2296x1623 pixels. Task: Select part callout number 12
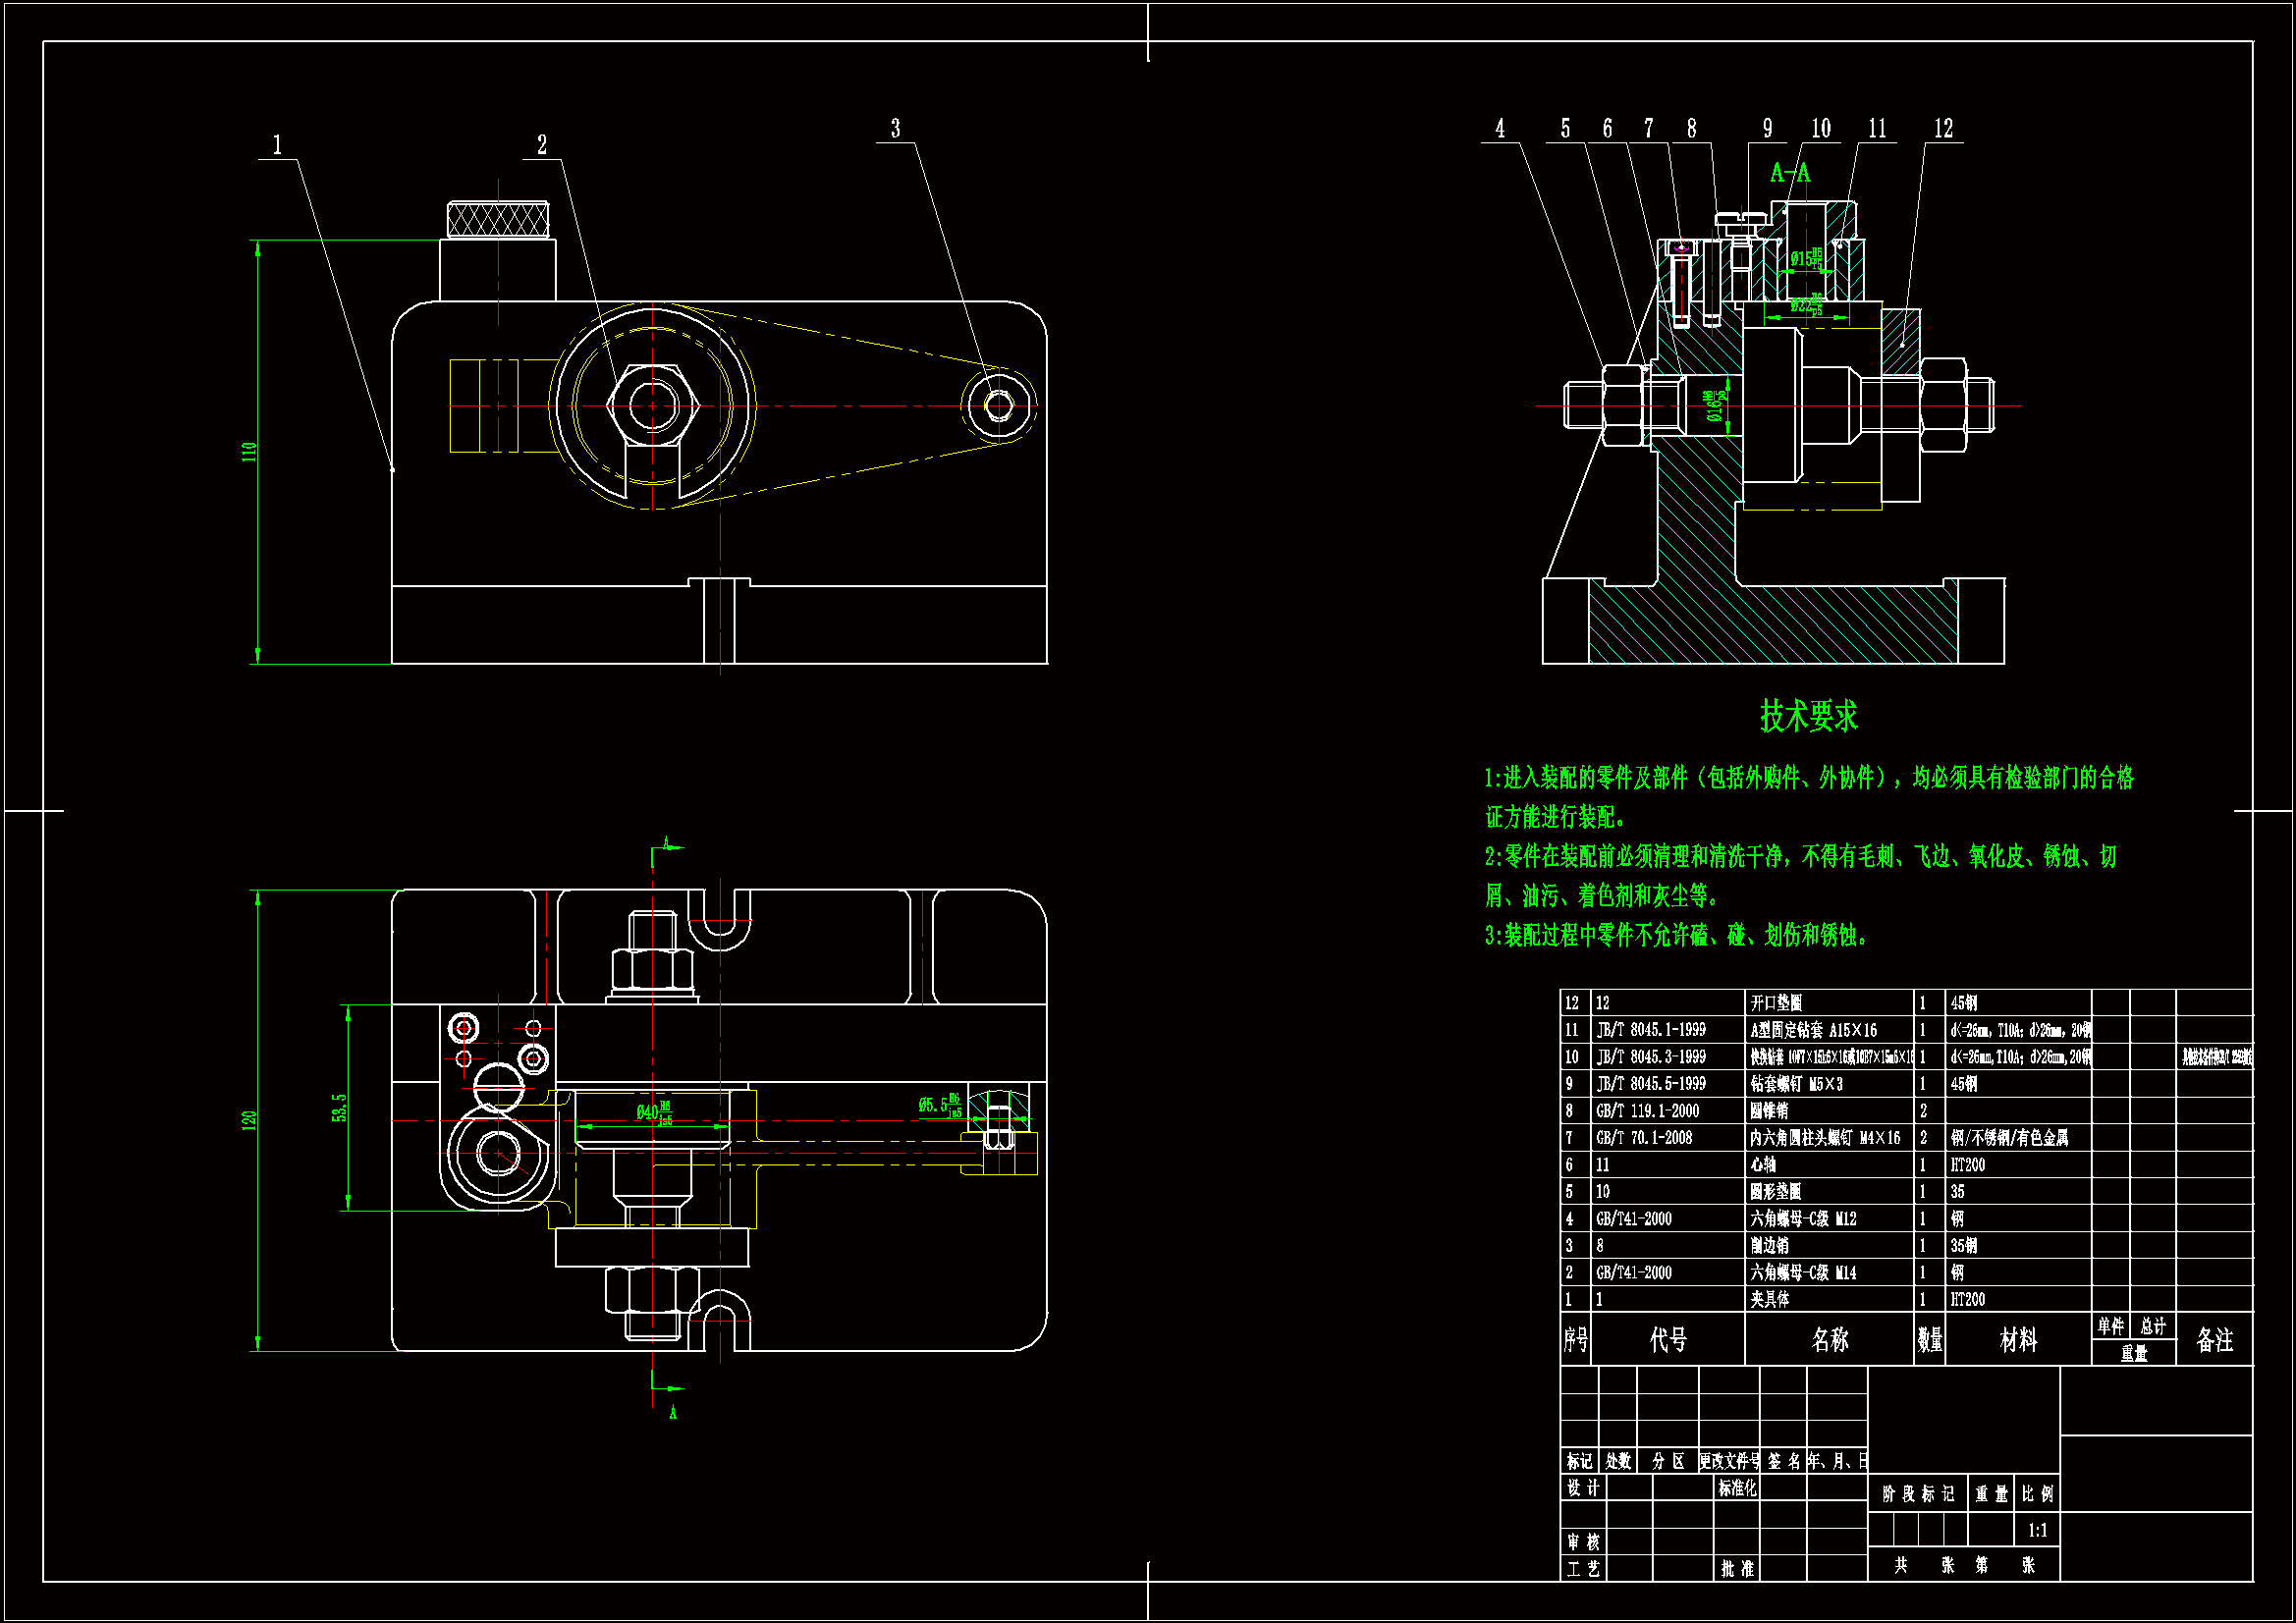1942,129
